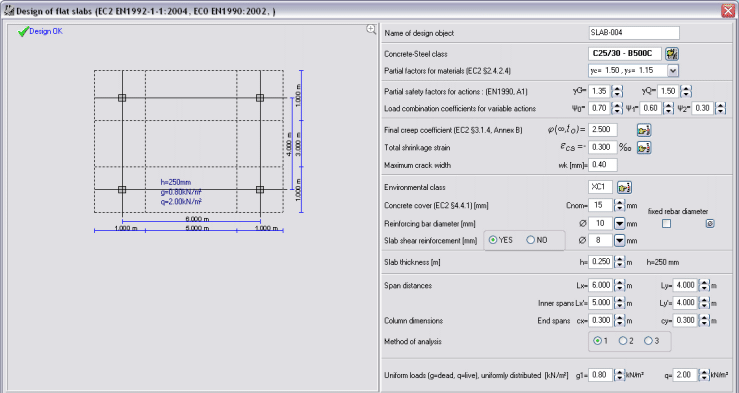739x393 pixels.
Task: Choose method of analysis option 2
Action: (x=623, y=341)
